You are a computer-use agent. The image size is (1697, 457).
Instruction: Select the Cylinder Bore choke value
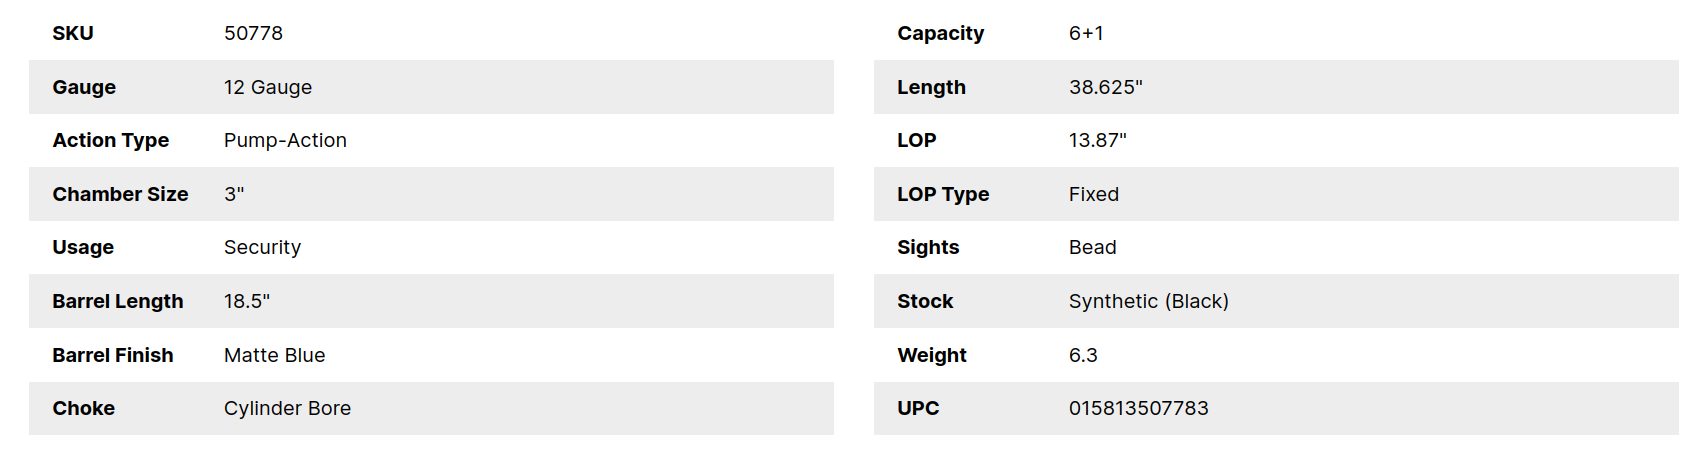click(x=287, y=408)
